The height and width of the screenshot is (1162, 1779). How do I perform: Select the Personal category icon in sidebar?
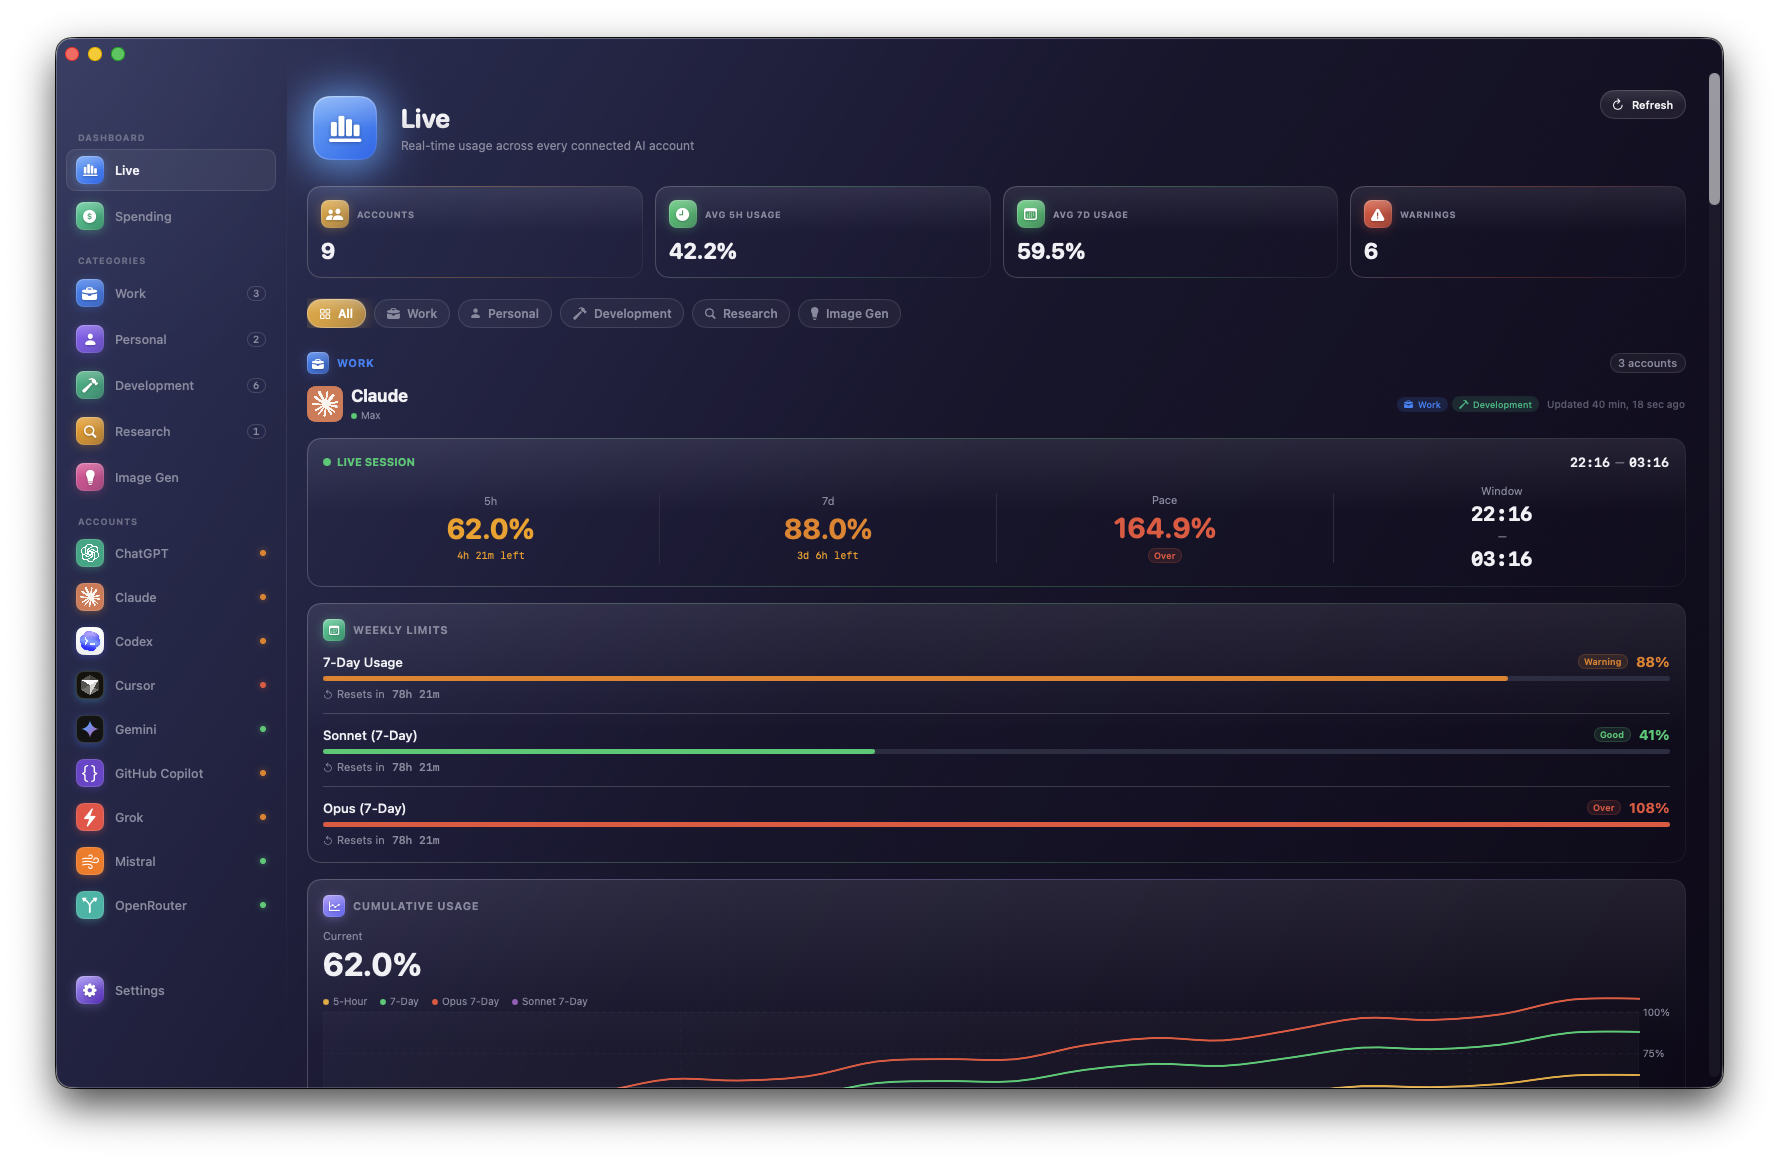[90, 339]
